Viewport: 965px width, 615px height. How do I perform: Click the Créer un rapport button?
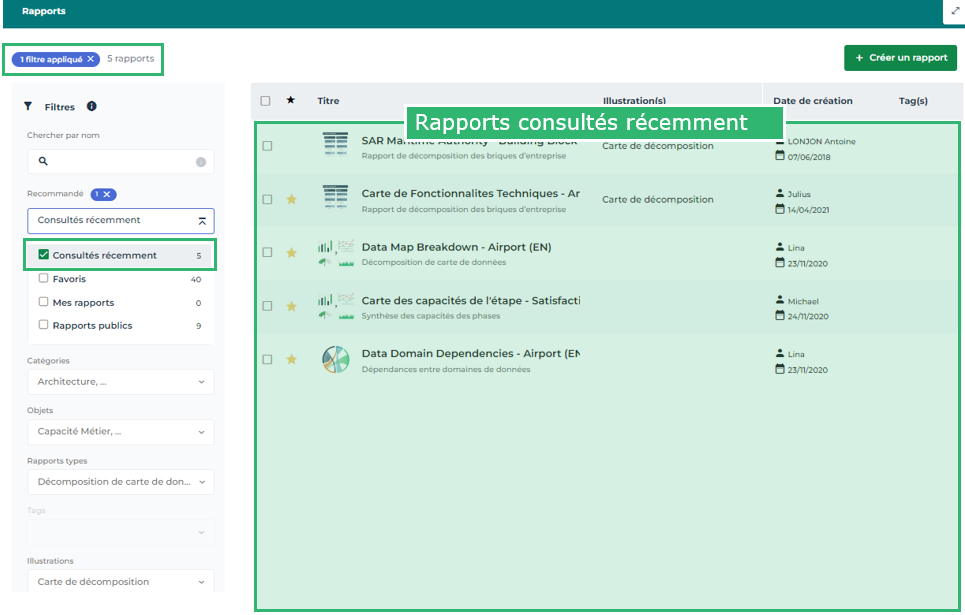(x=900, y=58)
